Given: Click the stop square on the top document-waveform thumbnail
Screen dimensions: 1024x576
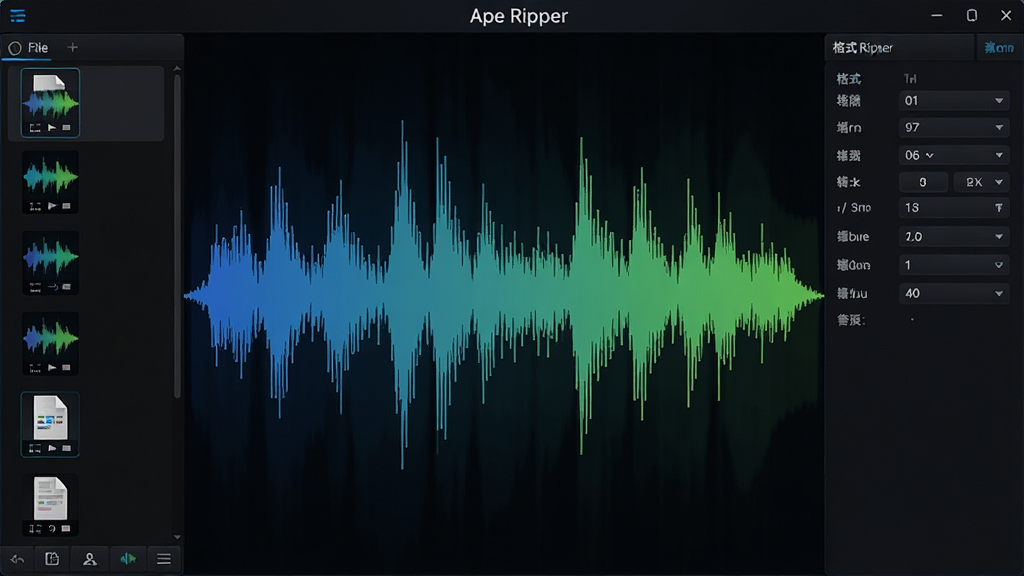Looking at the screenshot, I should tap(67, 128).
